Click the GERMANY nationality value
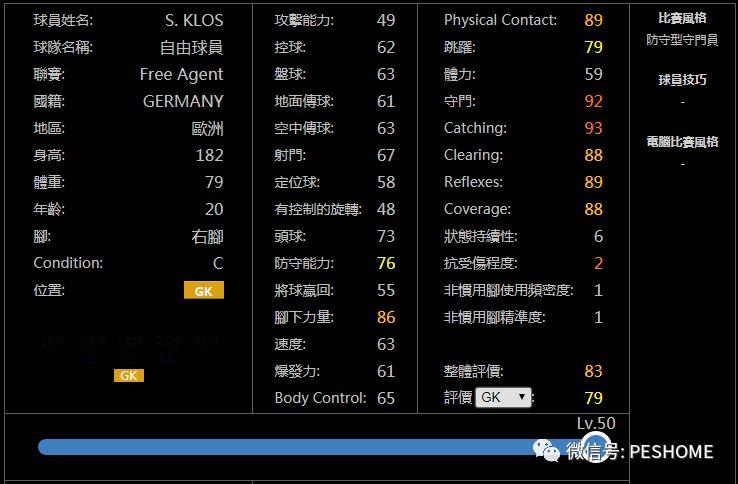Viewport: 738px width, 484px height. point(183,101)
